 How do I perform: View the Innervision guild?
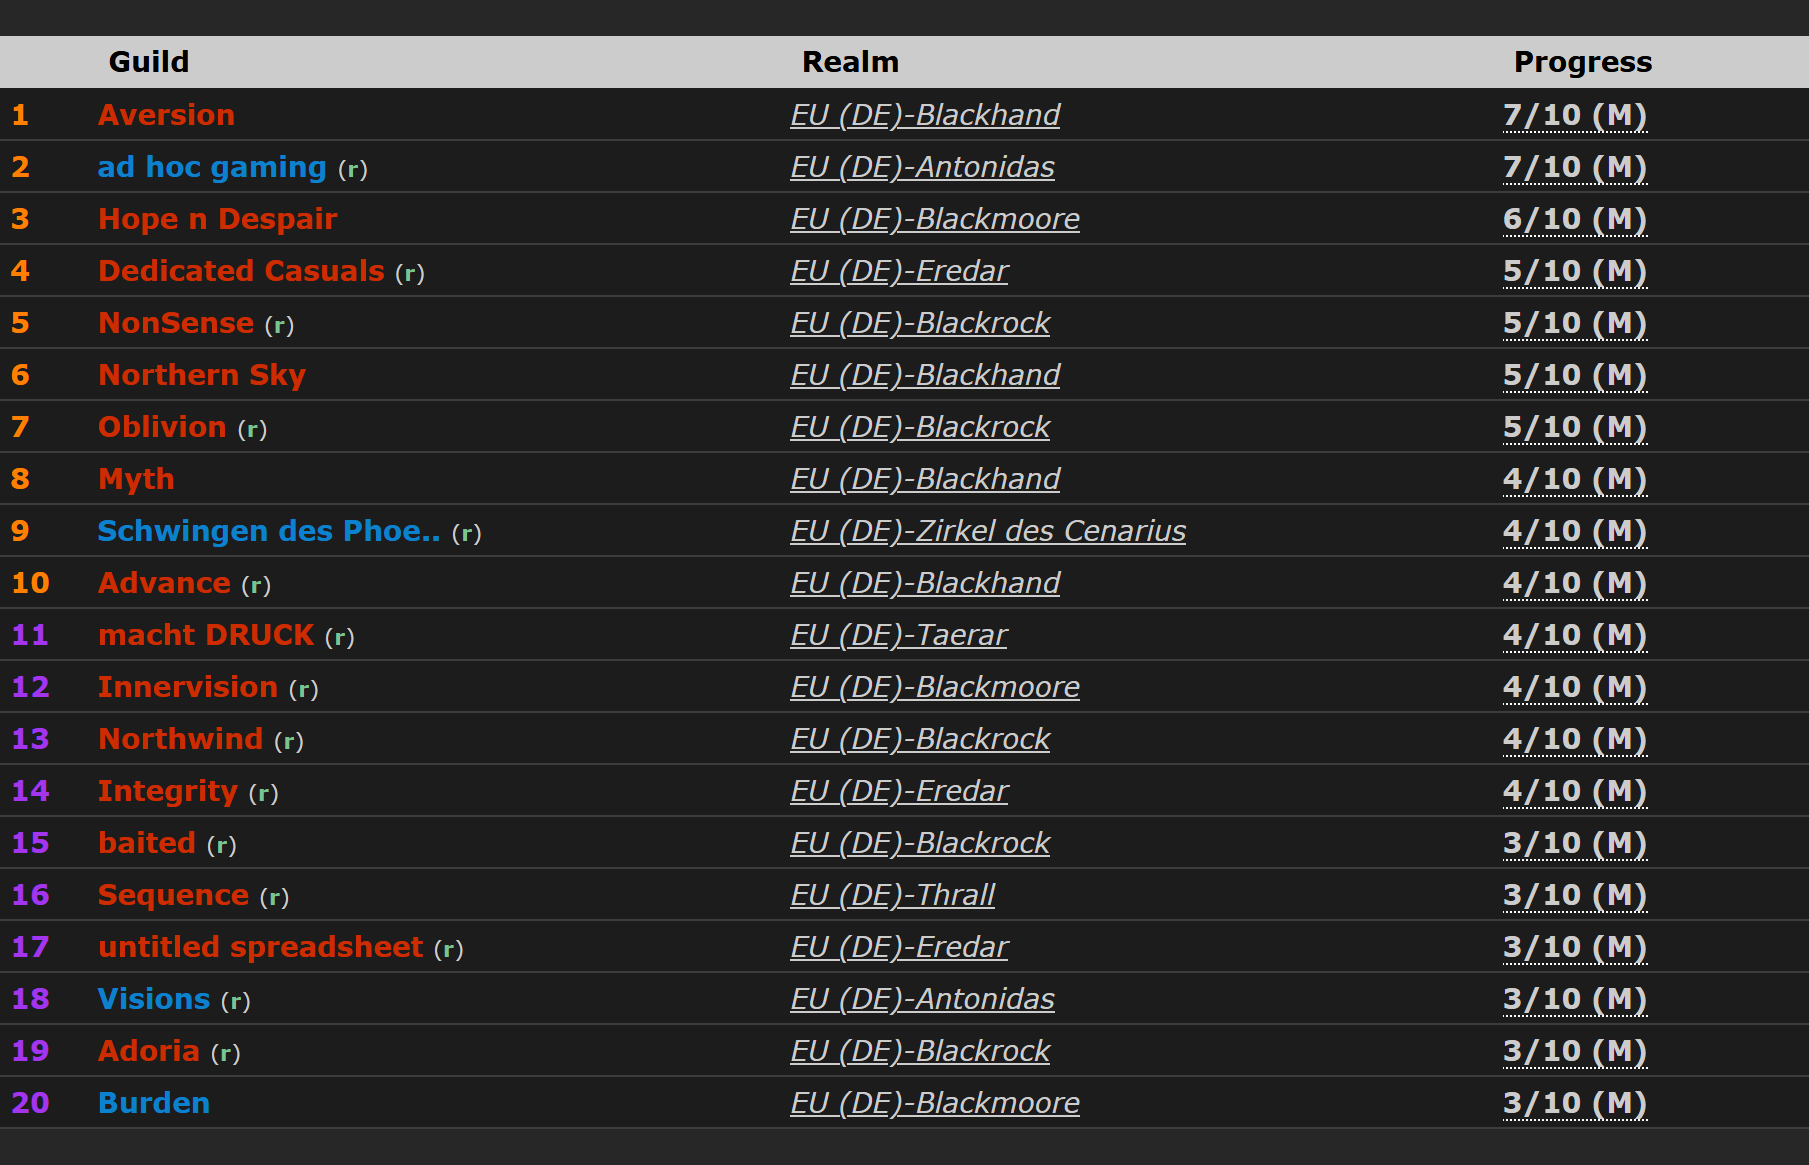pos(188,687)
